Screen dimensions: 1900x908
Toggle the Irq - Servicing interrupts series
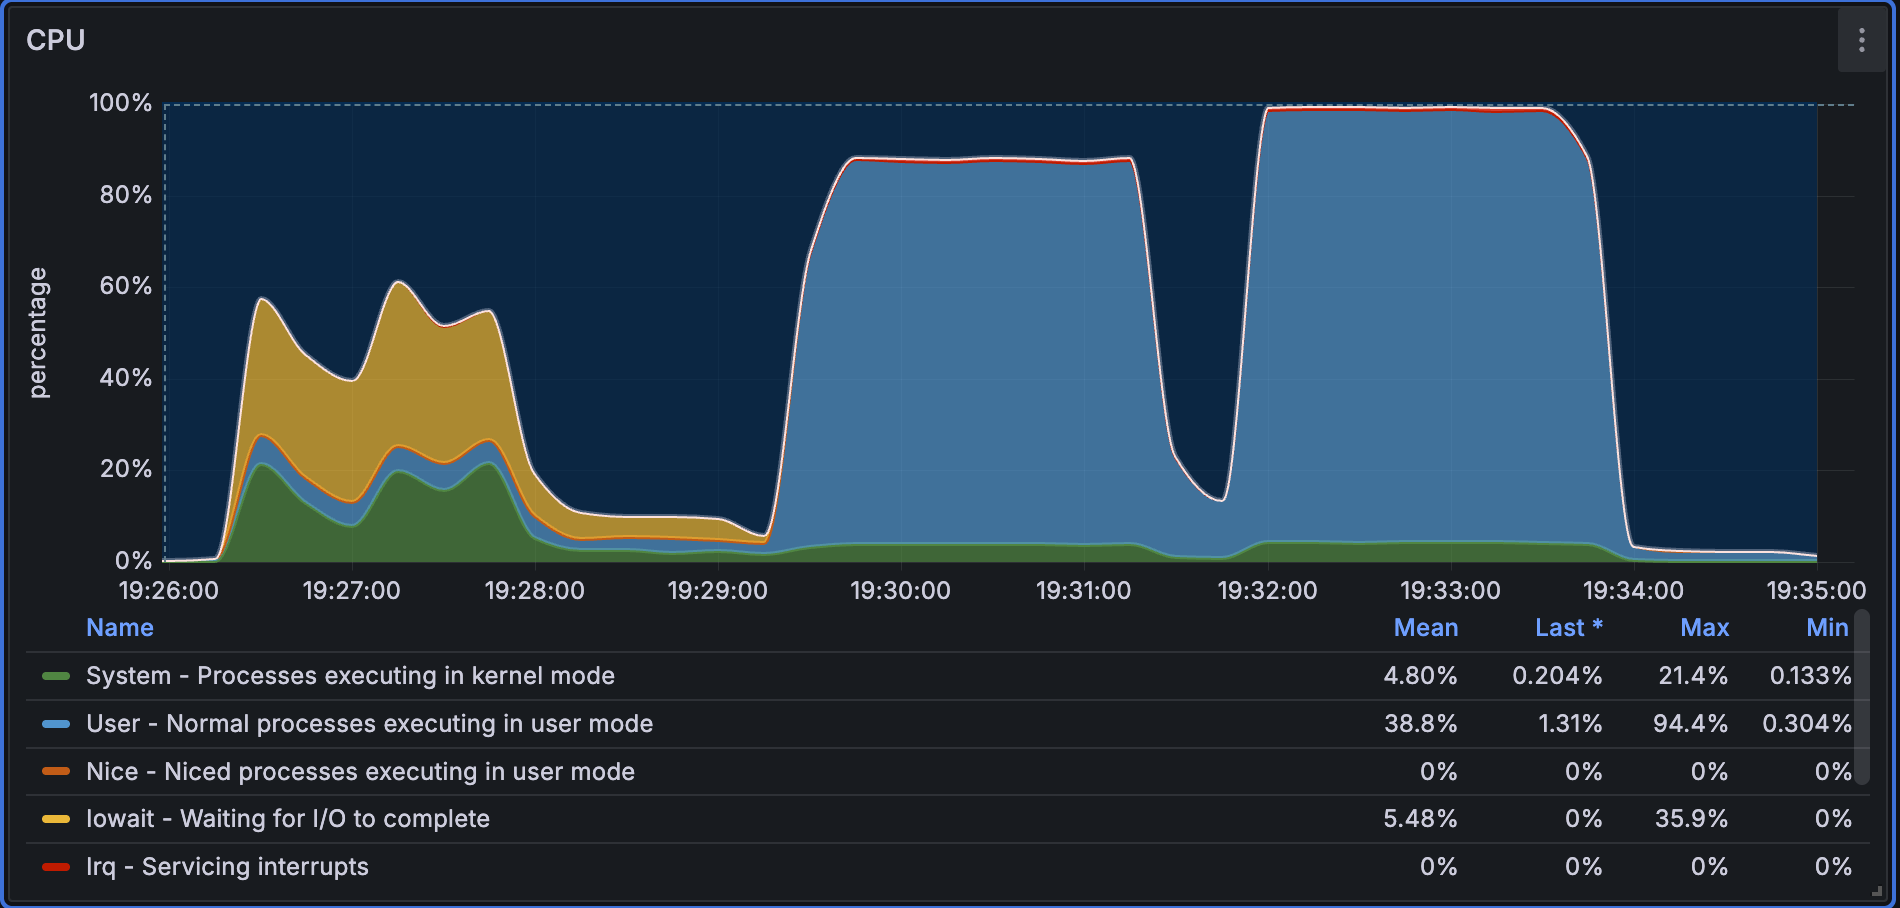(227, 867)
